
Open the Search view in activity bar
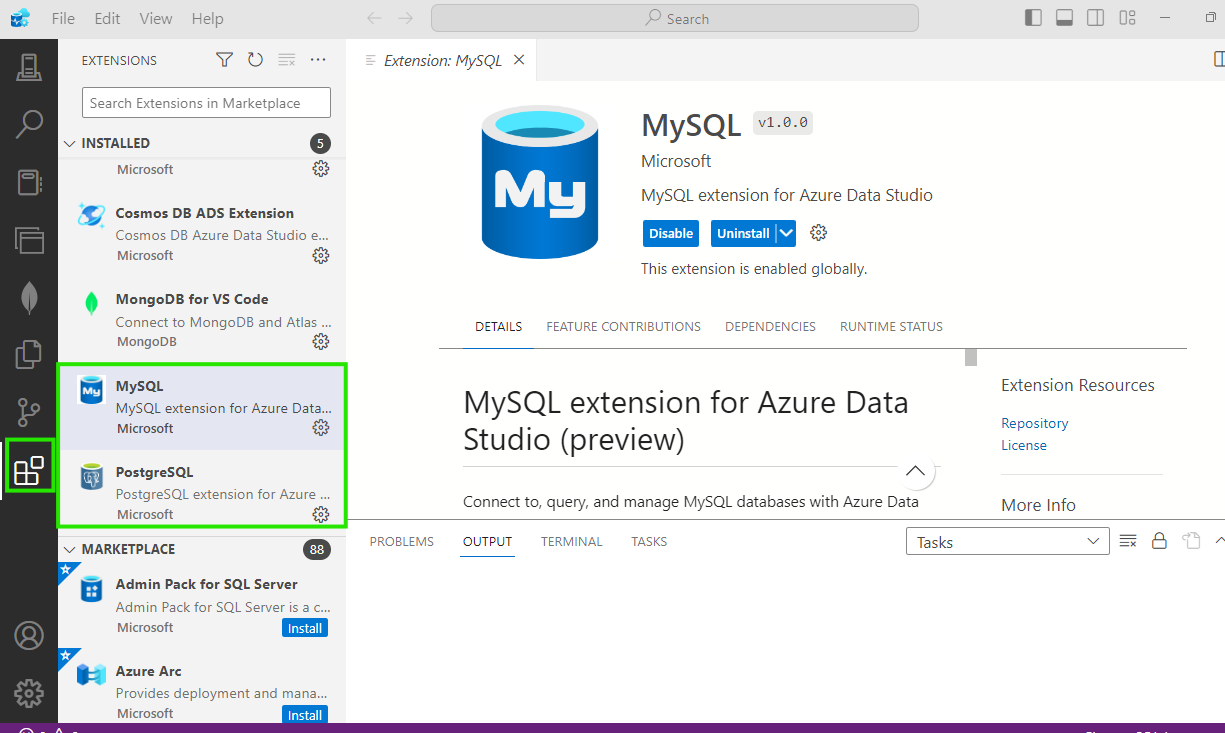[29, 124]
